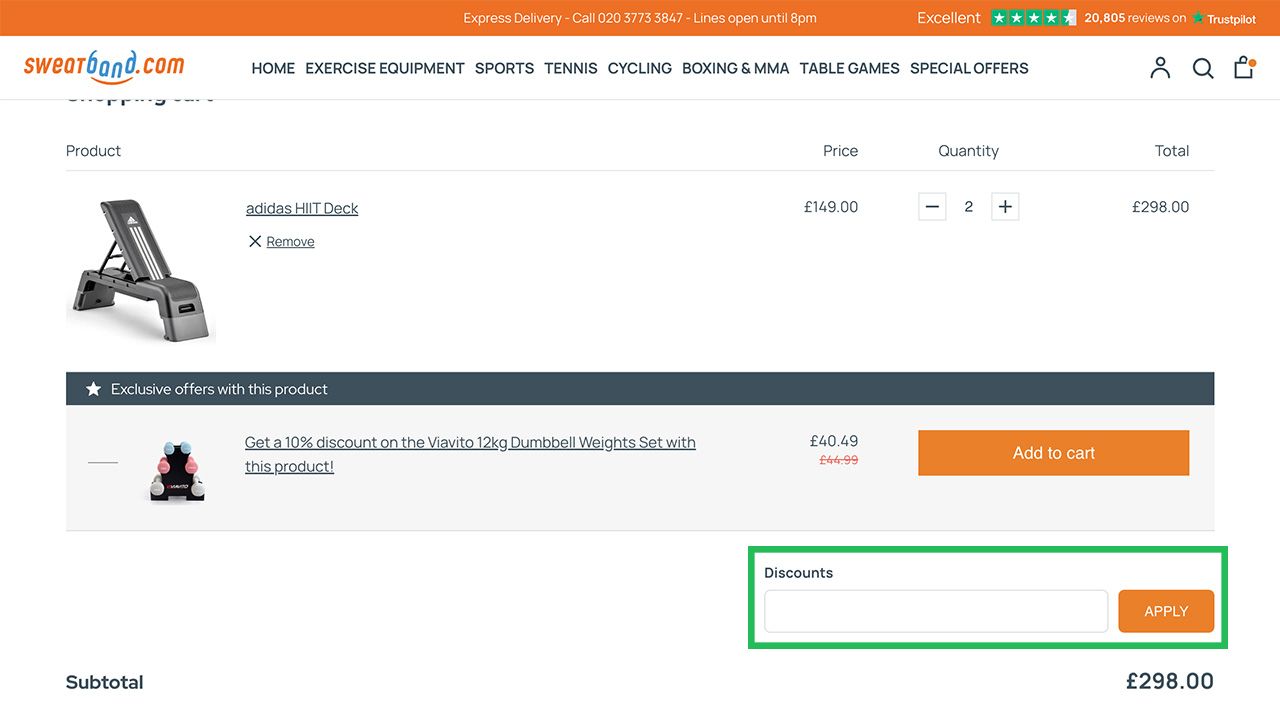Click the quantity value 2

point(968,207)
